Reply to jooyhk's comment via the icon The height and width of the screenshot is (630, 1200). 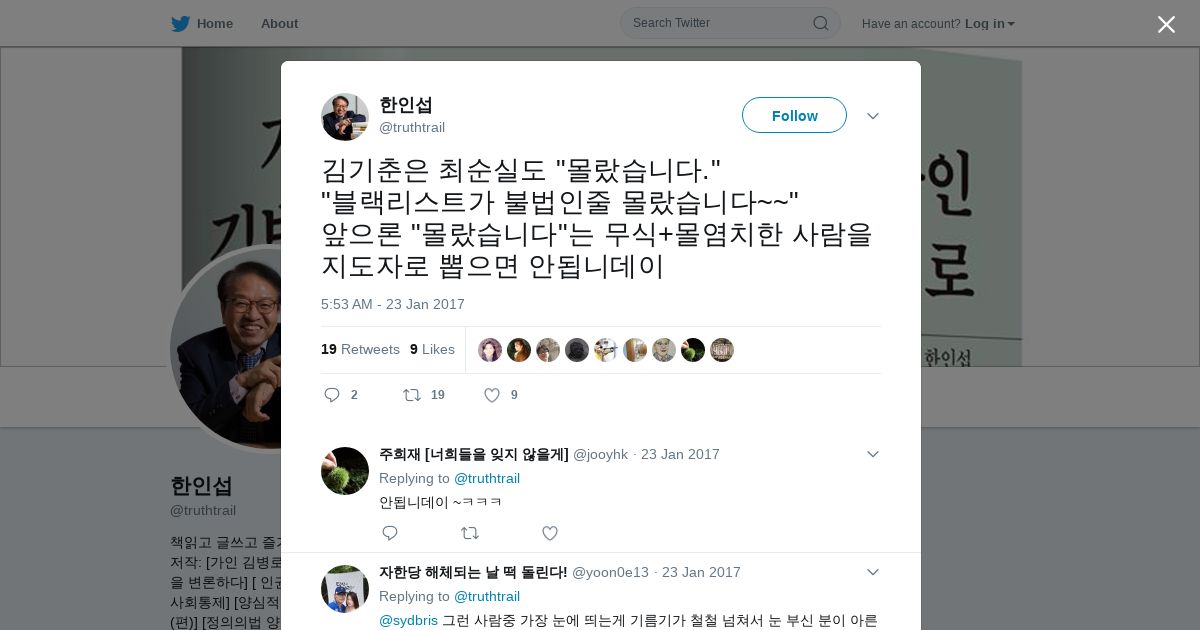[x=390, y=533]
